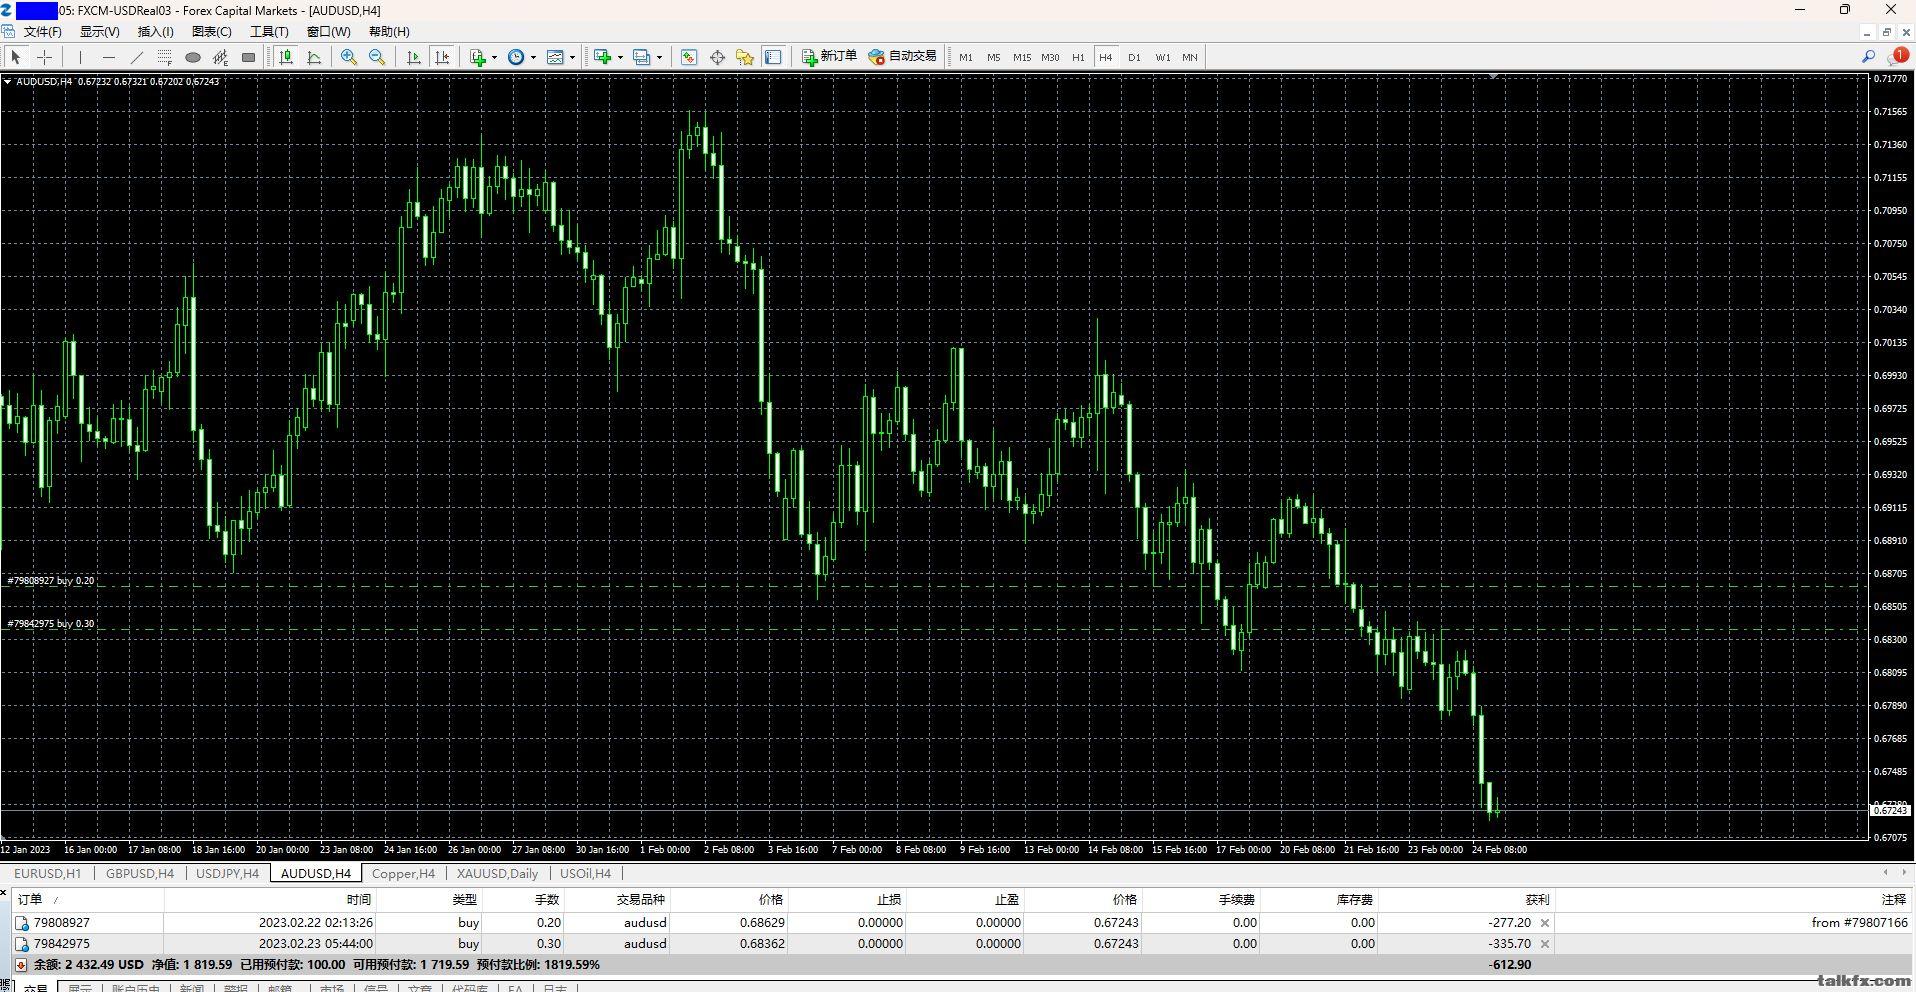Open the 文件(F) menu
This screenshot has width=1916, height=992.
tap(43, 31)
